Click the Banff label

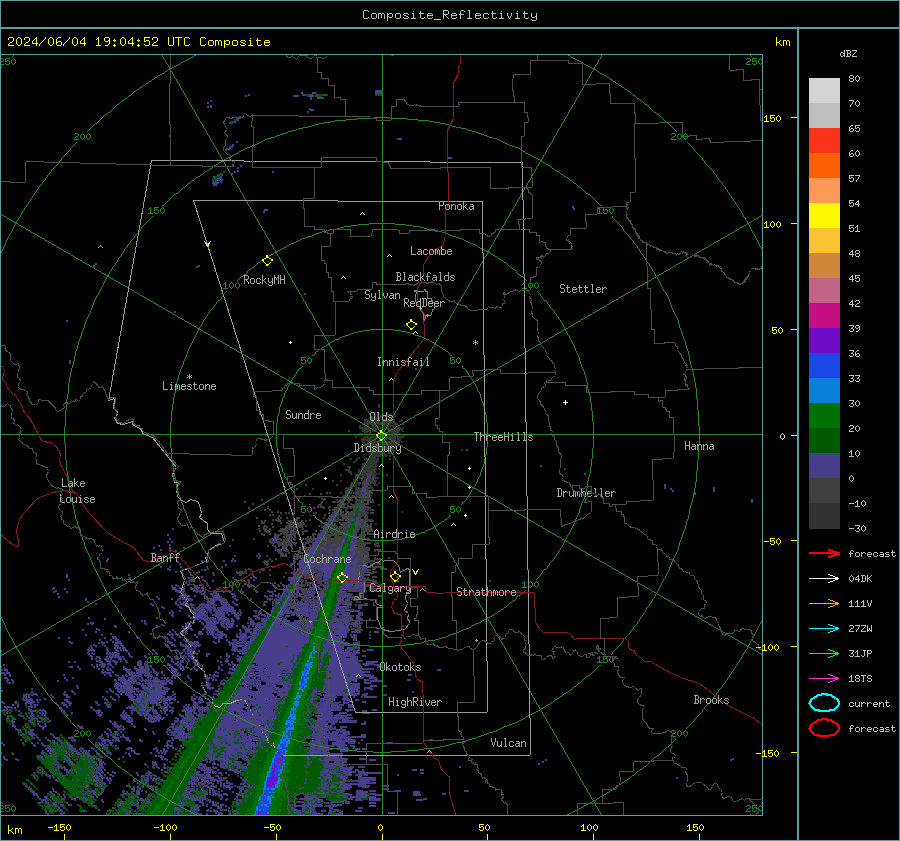(x=165, y=557)
